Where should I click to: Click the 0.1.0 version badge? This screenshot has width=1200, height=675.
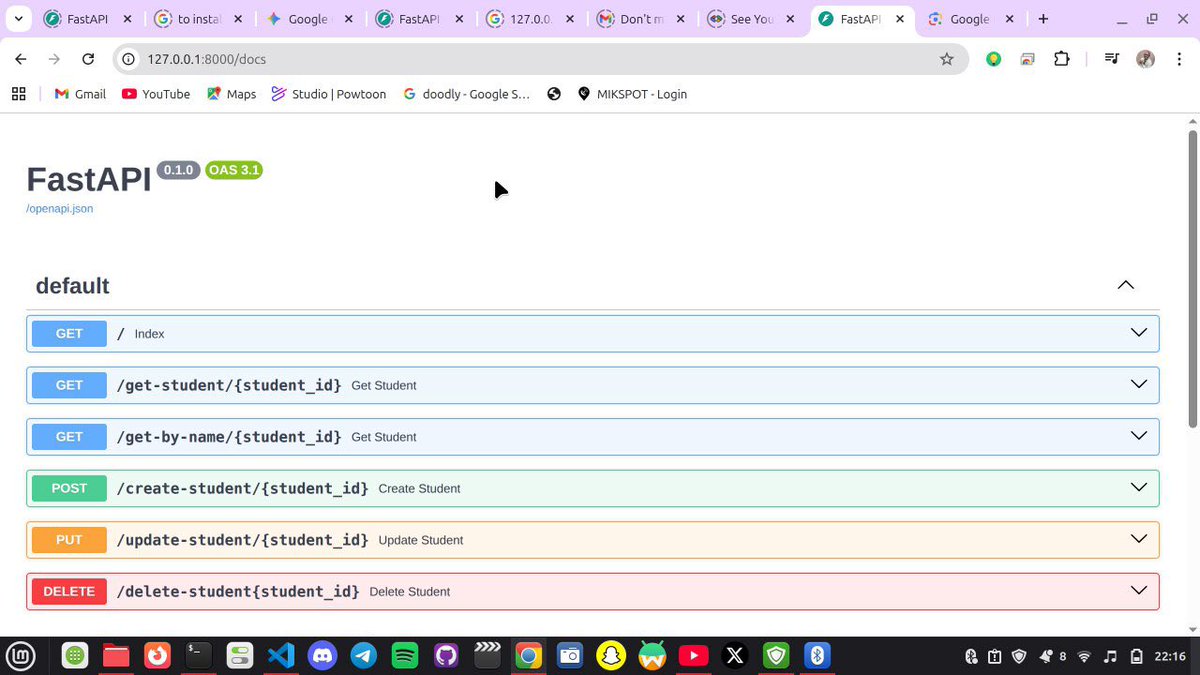178,170
